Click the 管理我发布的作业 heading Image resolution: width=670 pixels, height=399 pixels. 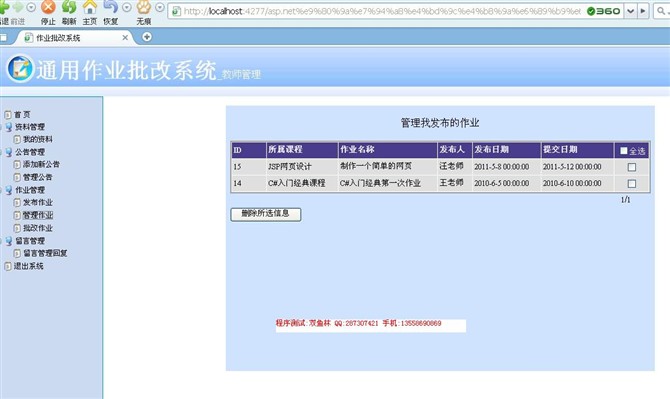click(440, 123)
